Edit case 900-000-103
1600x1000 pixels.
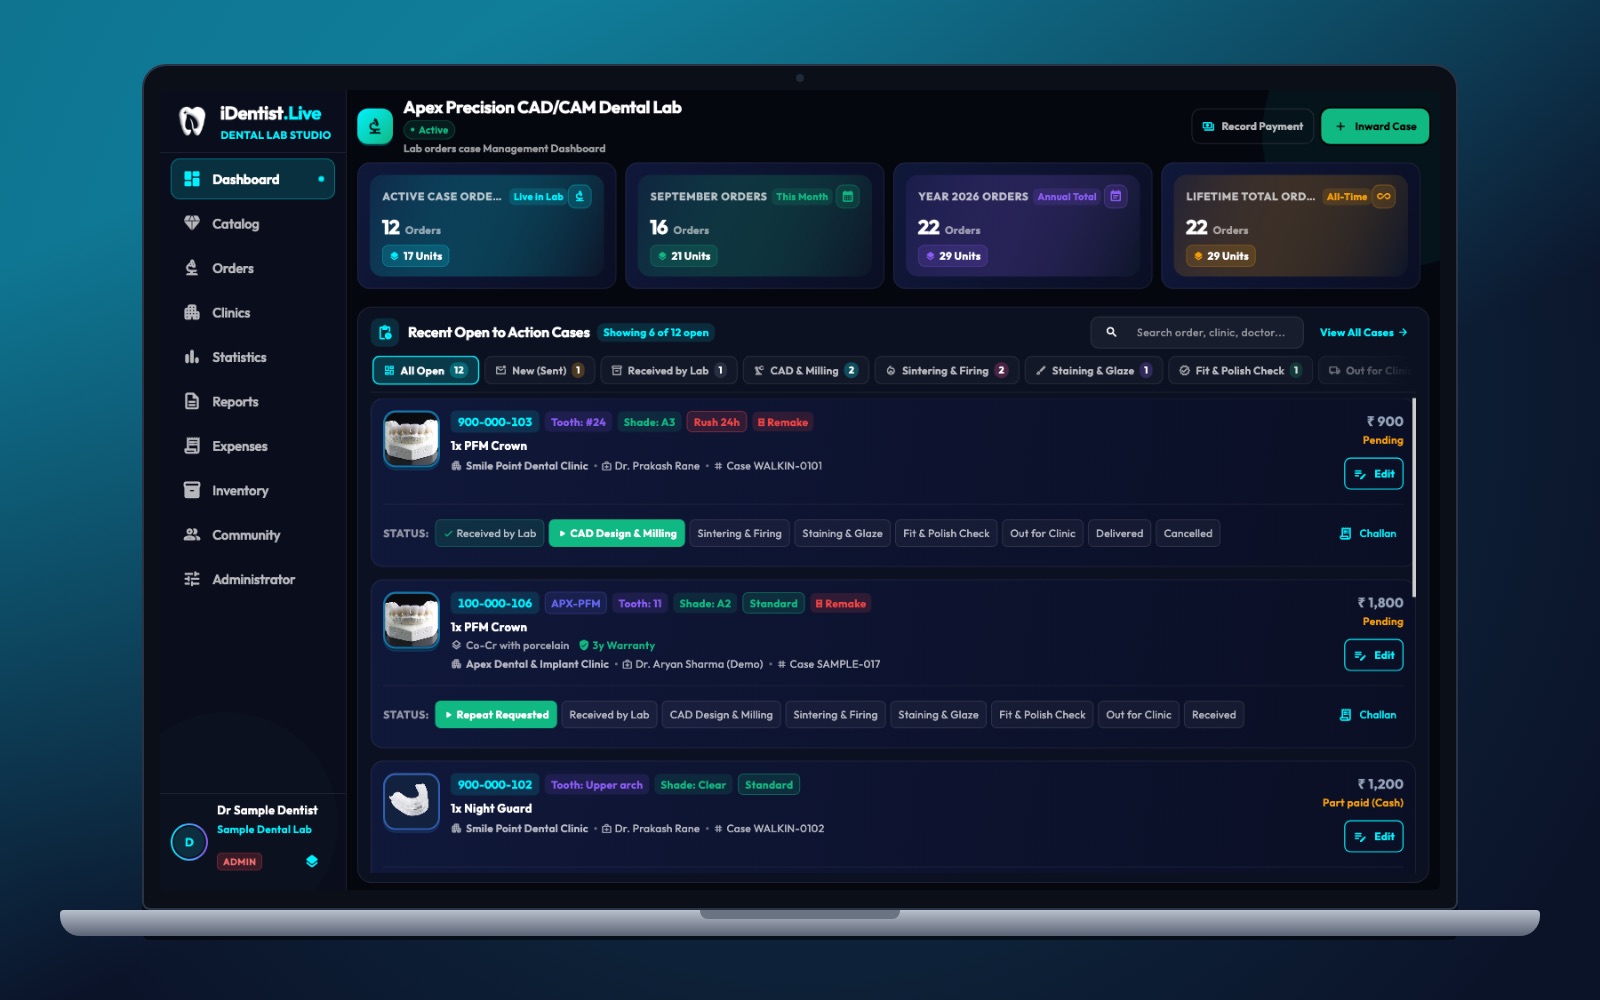[x=1374, y=474]
